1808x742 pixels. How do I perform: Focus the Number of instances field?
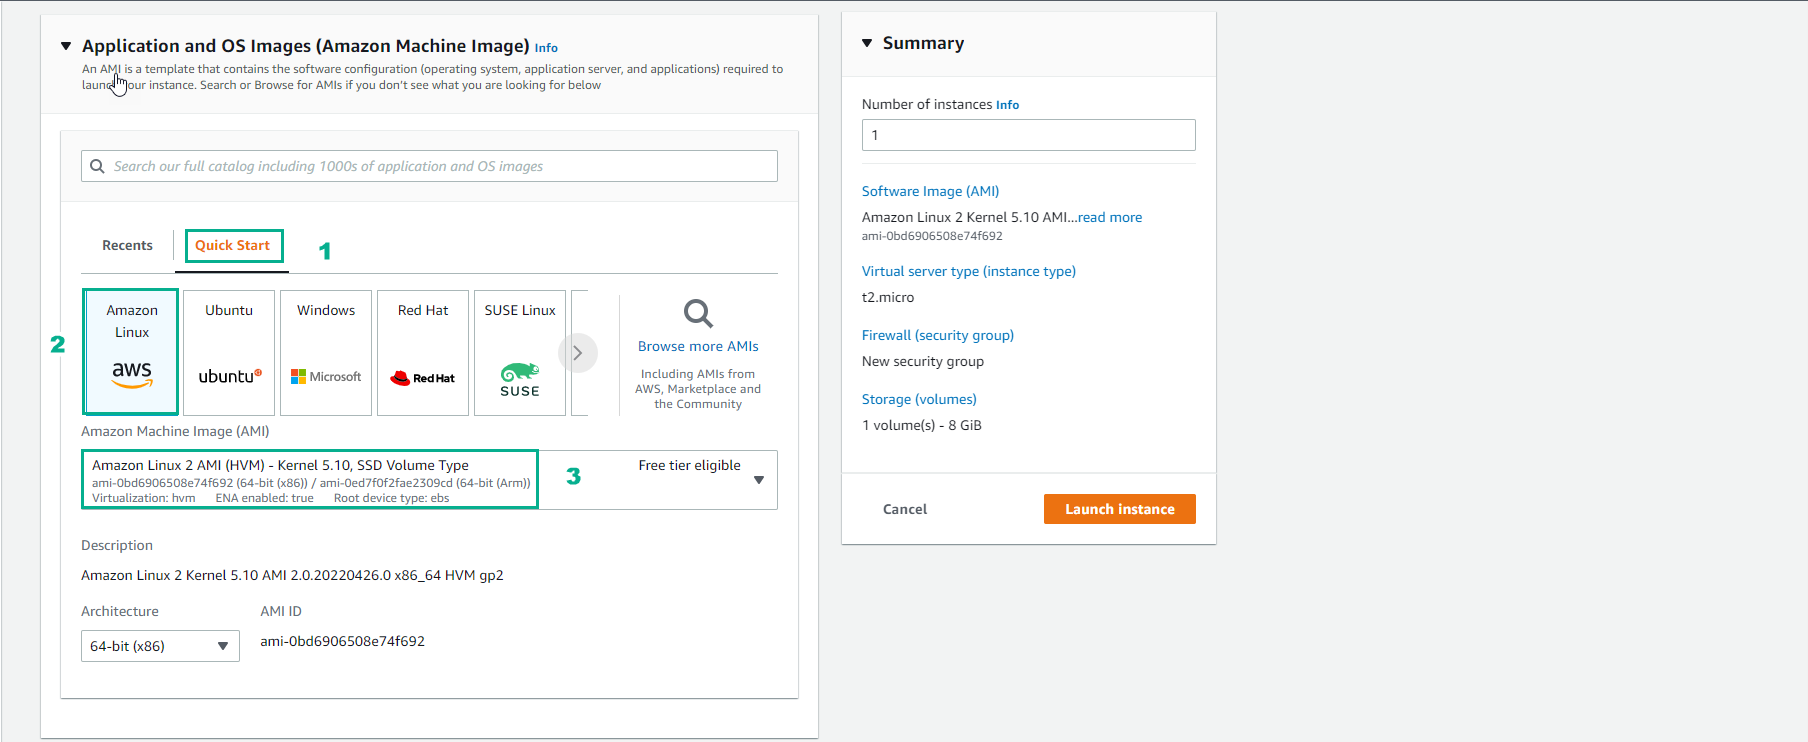point(1028,135)
